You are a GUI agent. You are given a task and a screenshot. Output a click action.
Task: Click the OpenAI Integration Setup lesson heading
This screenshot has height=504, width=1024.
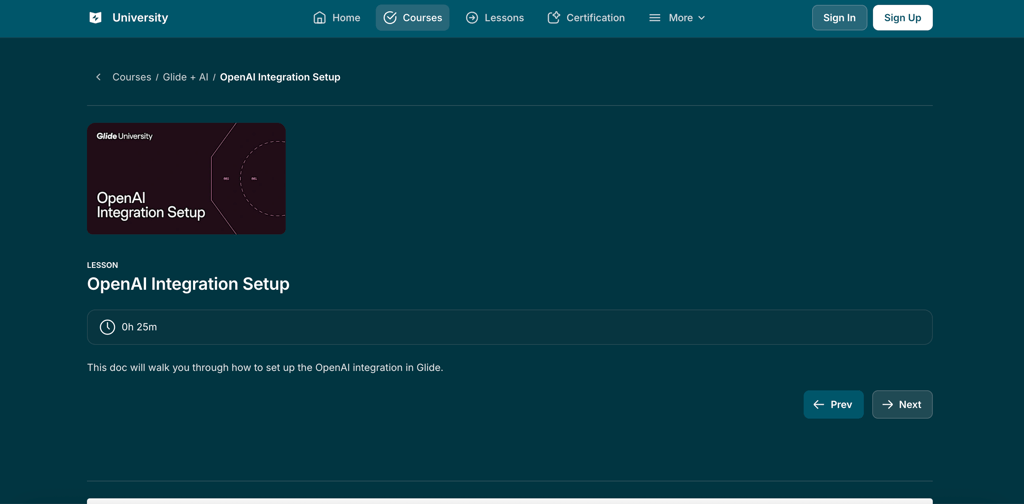pyautogui.click(x=188, y=284)
